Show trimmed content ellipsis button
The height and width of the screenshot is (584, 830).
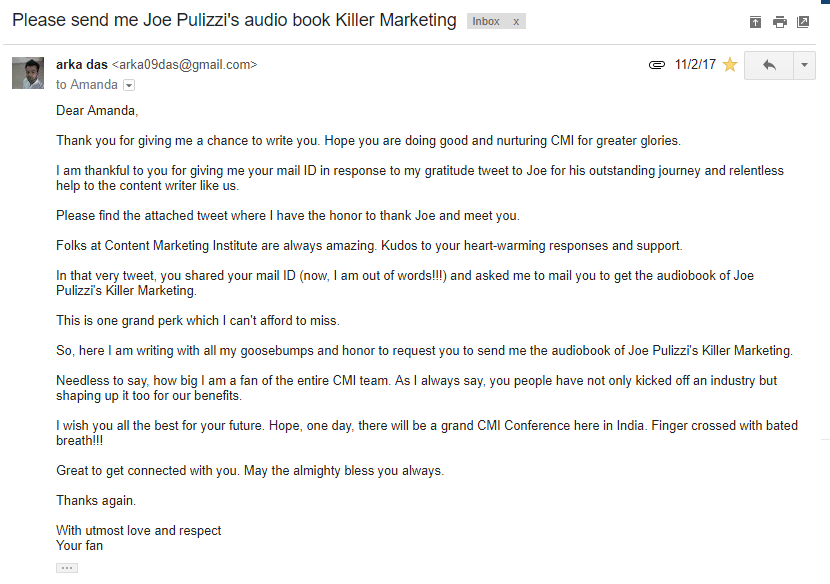tap(67, 568)
